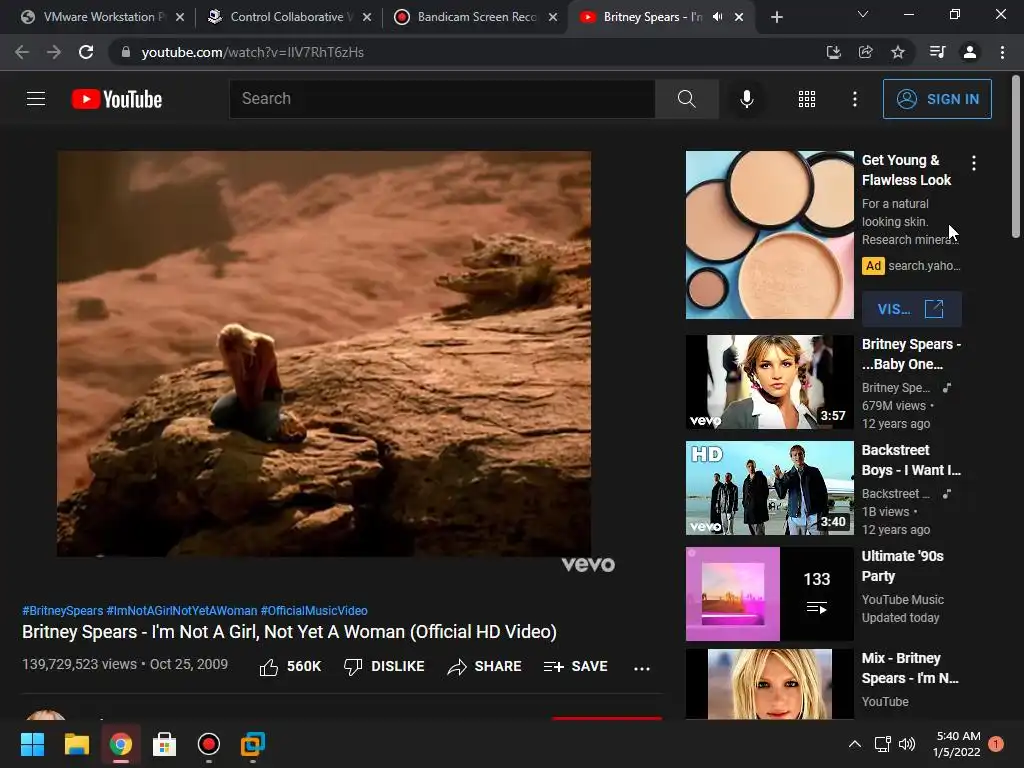
Task: Click the YouTube logo
Action: 117,99
